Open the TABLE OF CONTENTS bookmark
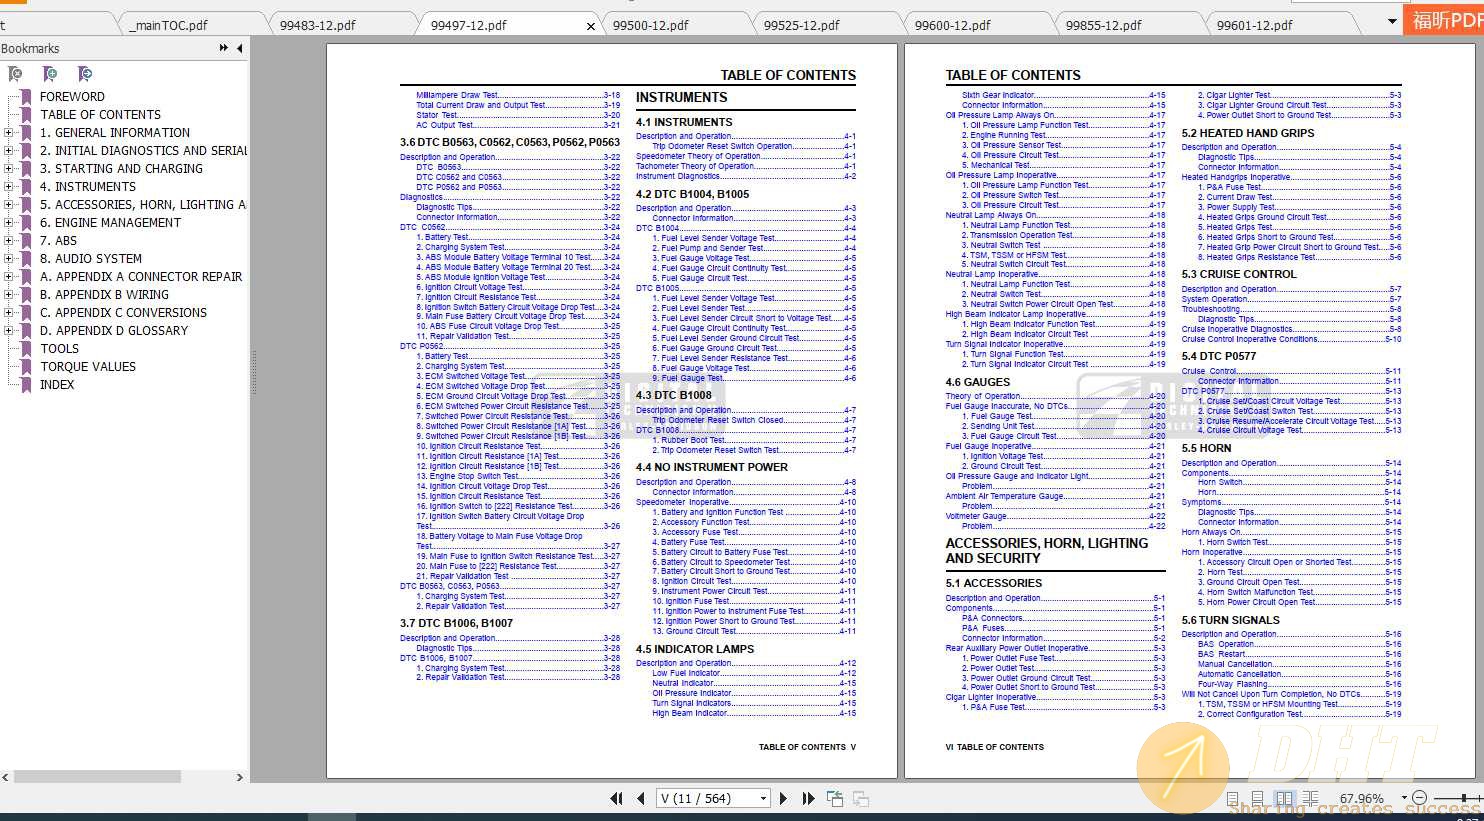 point(100,115)
